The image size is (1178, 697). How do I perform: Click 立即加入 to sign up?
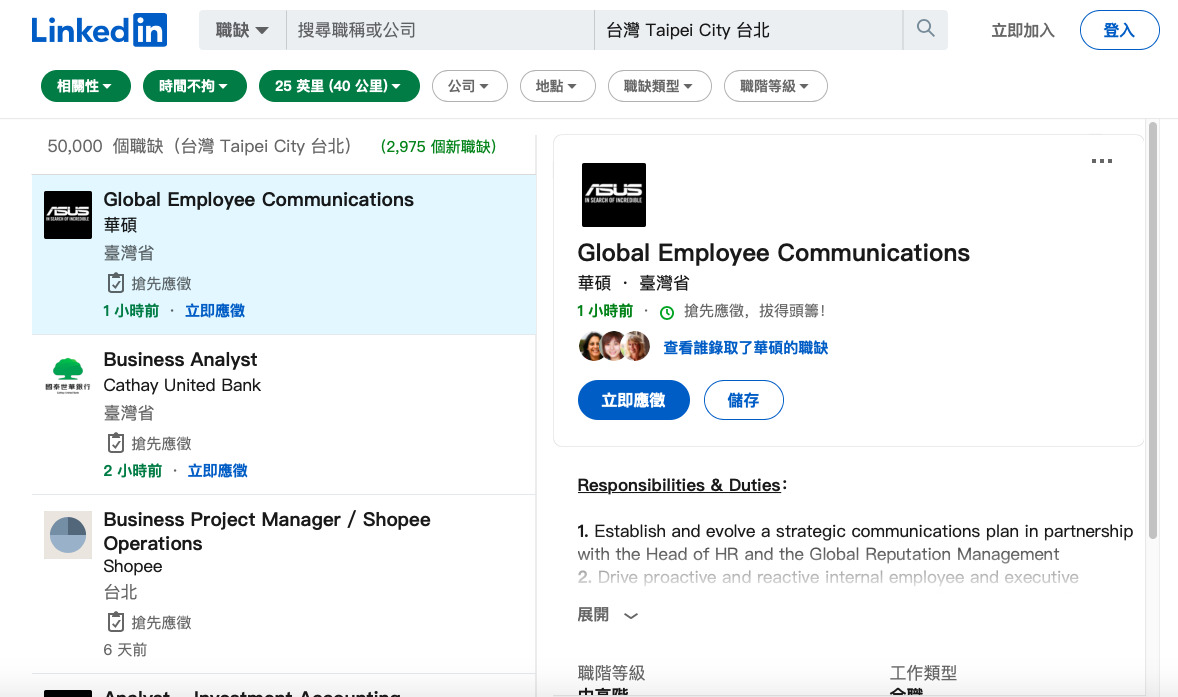(1022, 30)
